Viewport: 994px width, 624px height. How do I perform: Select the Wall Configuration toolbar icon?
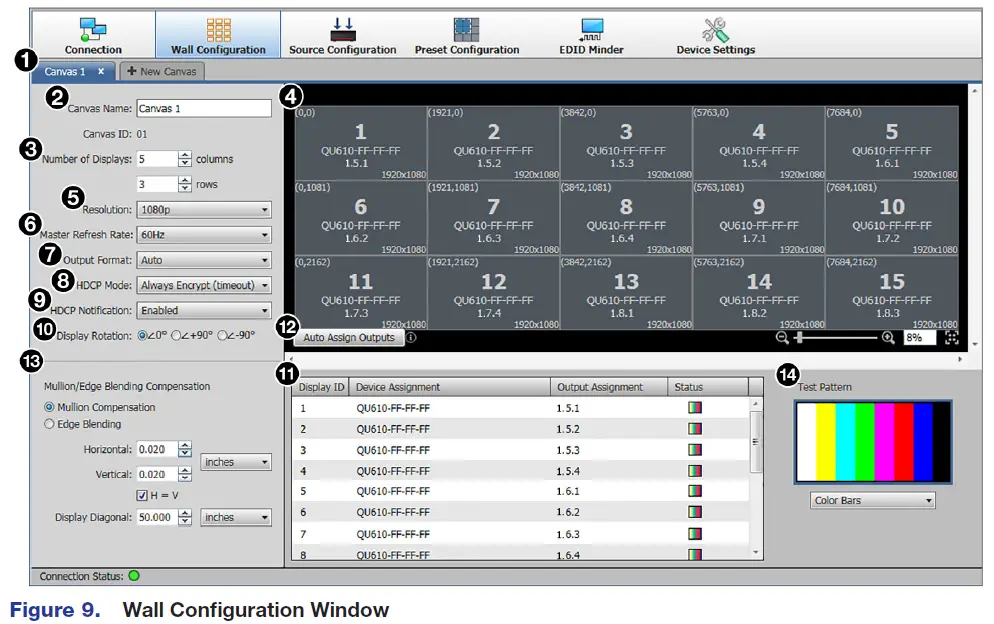pos(219,32)
